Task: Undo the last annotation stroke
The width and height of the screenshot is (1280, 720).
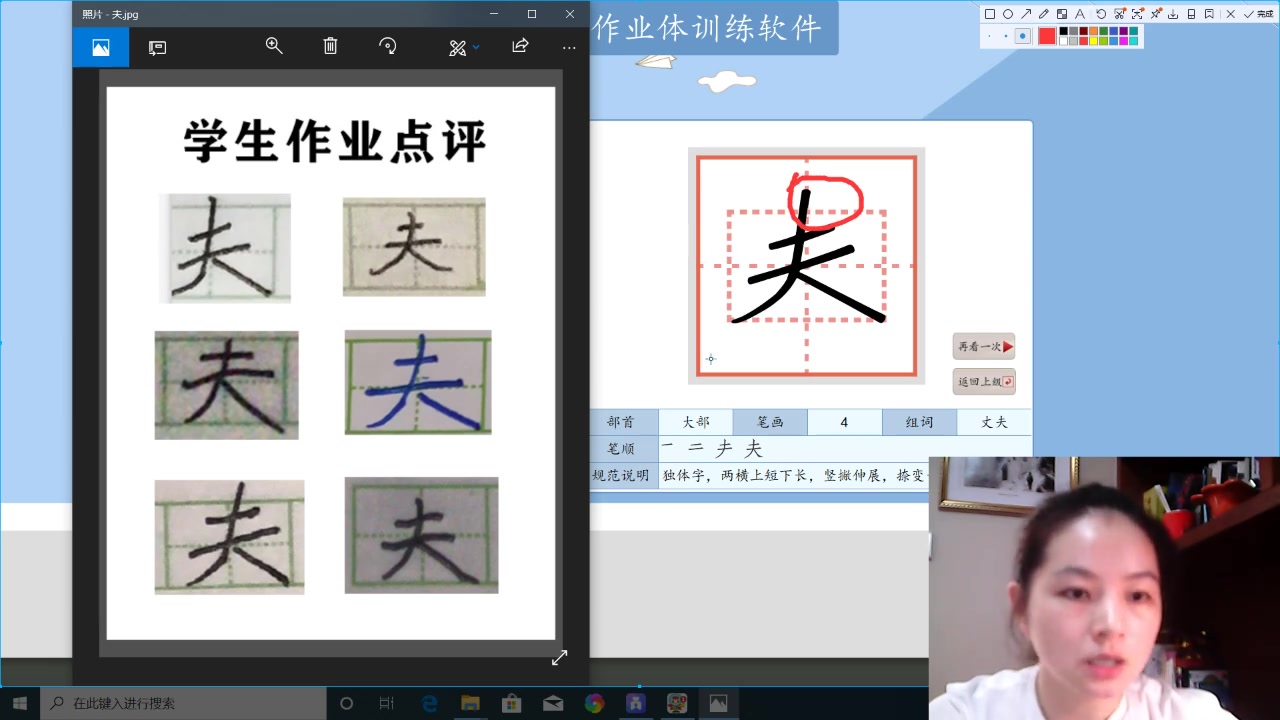Action: tap(1101, 14)
